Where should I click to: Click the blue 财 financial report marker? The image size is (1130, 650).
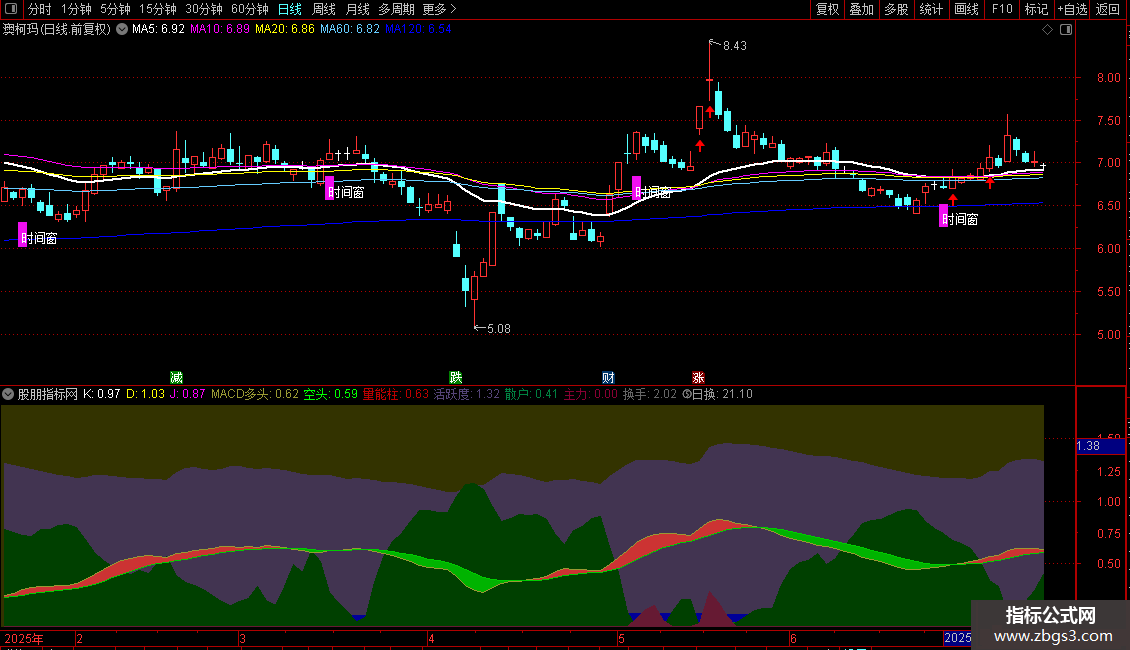click(608, 378)
